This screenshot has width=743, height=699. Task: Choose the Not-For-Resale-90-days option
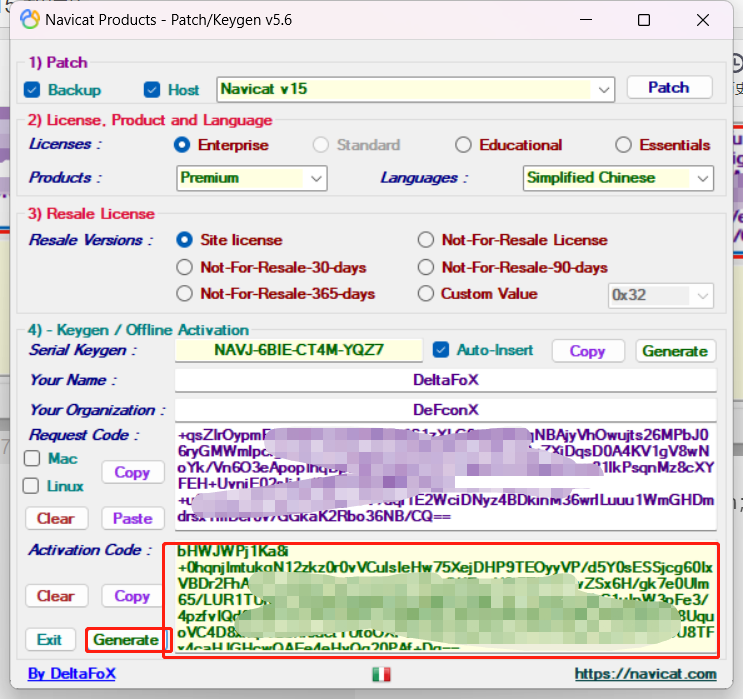click(x=425, y=267)
